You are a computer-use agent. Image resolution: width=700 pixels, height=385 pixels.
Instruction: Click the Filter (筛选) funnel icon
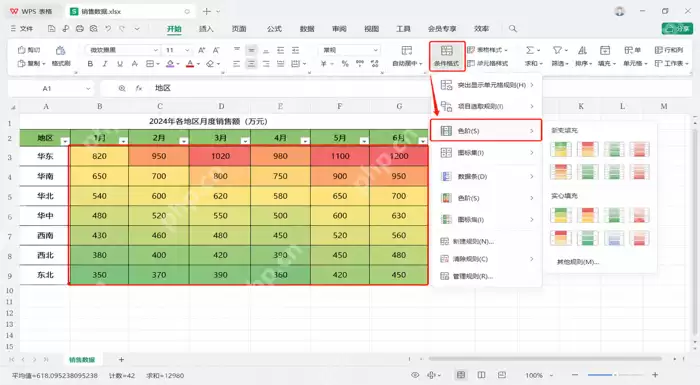click(557, 50)
